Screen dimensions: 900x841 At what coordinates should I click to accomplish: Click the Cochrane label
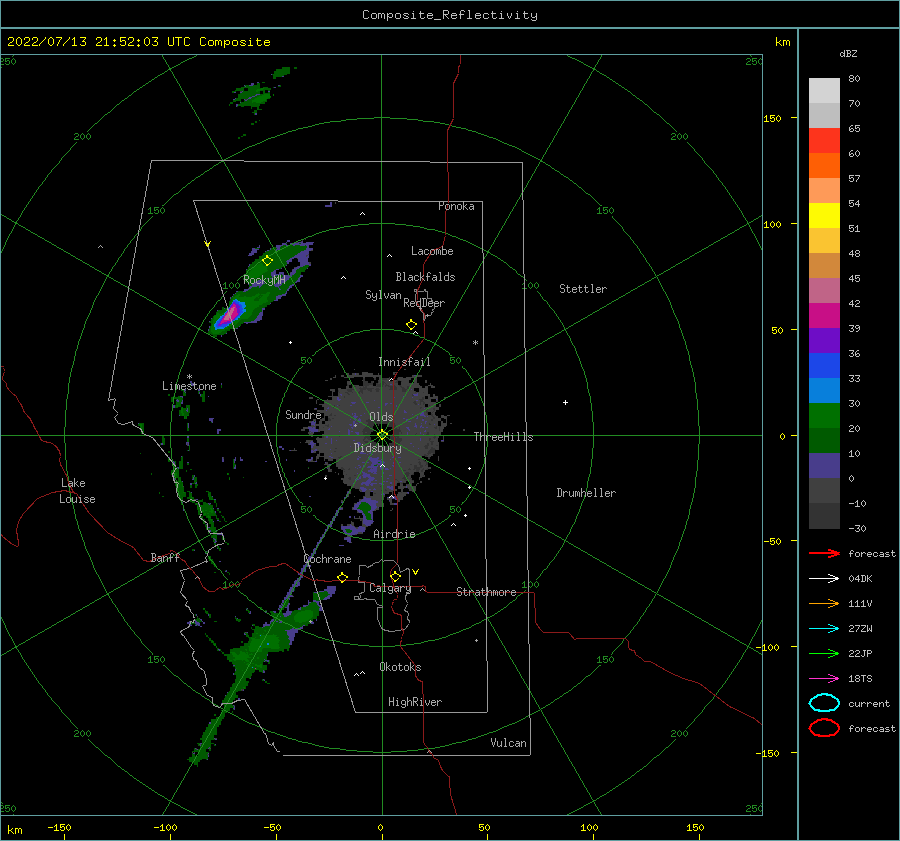327,559
